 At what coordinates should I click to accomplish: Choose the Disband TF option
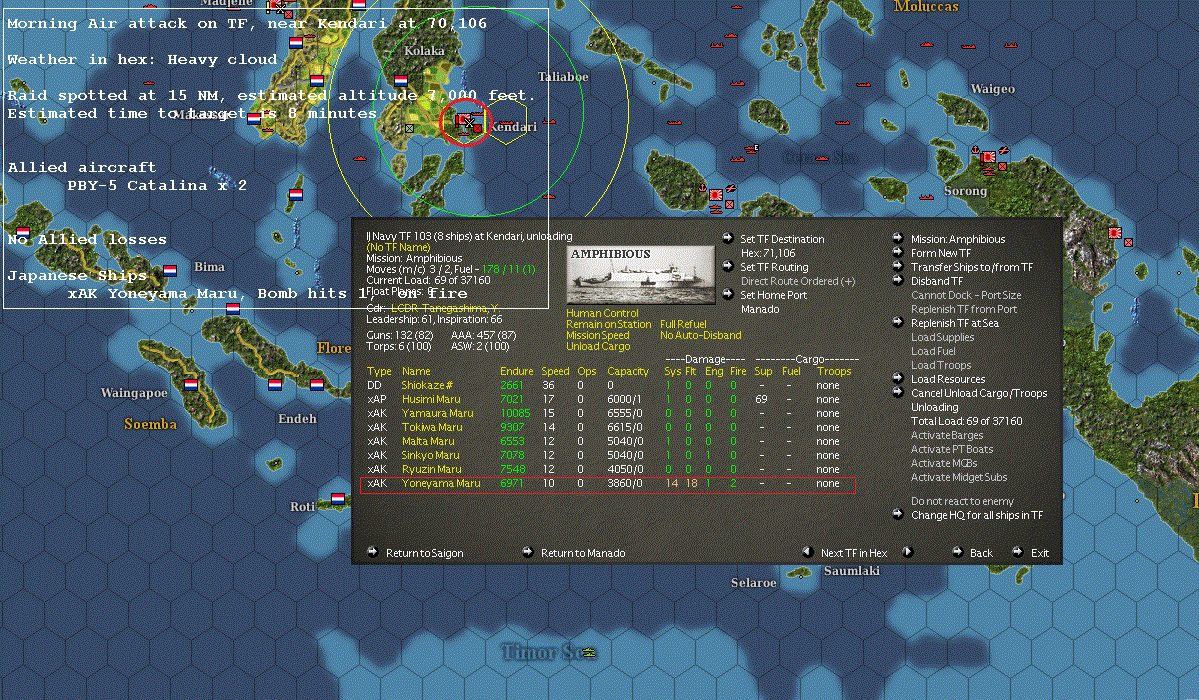[937, 281]
